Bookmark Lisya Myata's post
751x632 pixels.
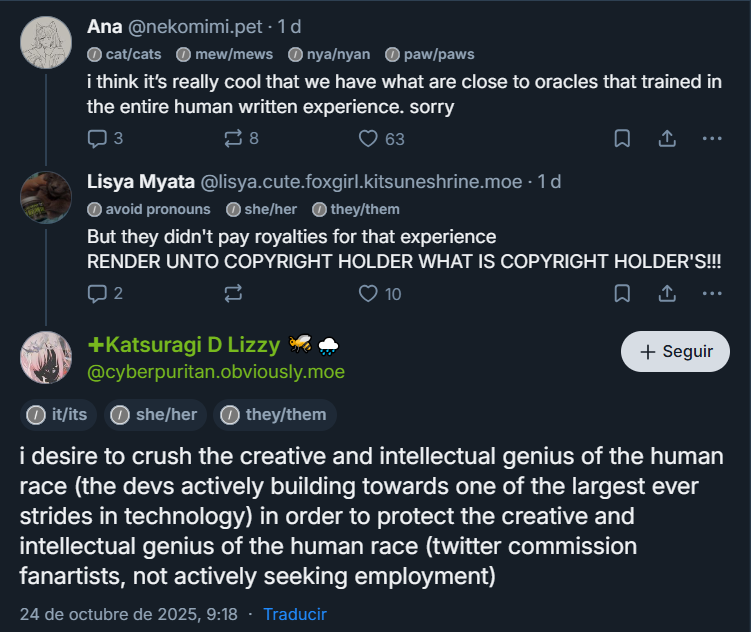click(x=622, y=293)
